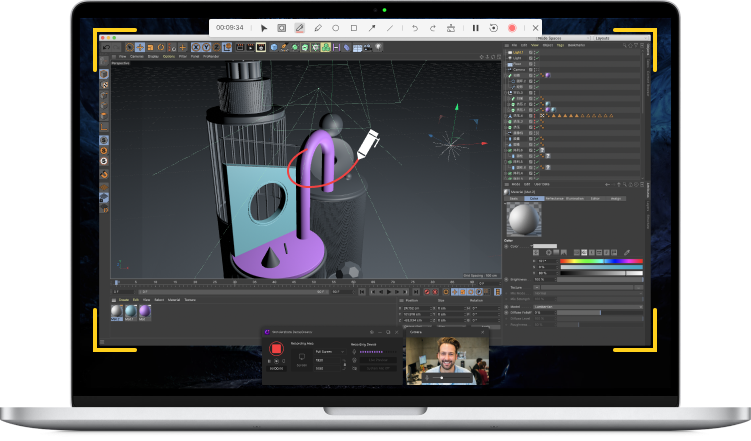The height and width of the screenshot is (441, 751).
Task: Redo the annotation
Action: point(432,28)
